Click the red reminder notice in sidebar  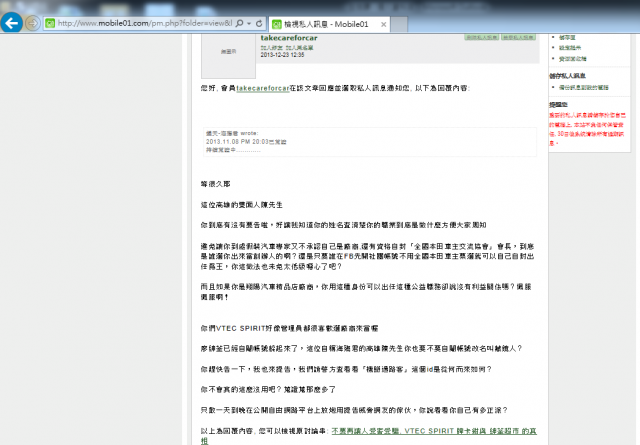(587, 129)
